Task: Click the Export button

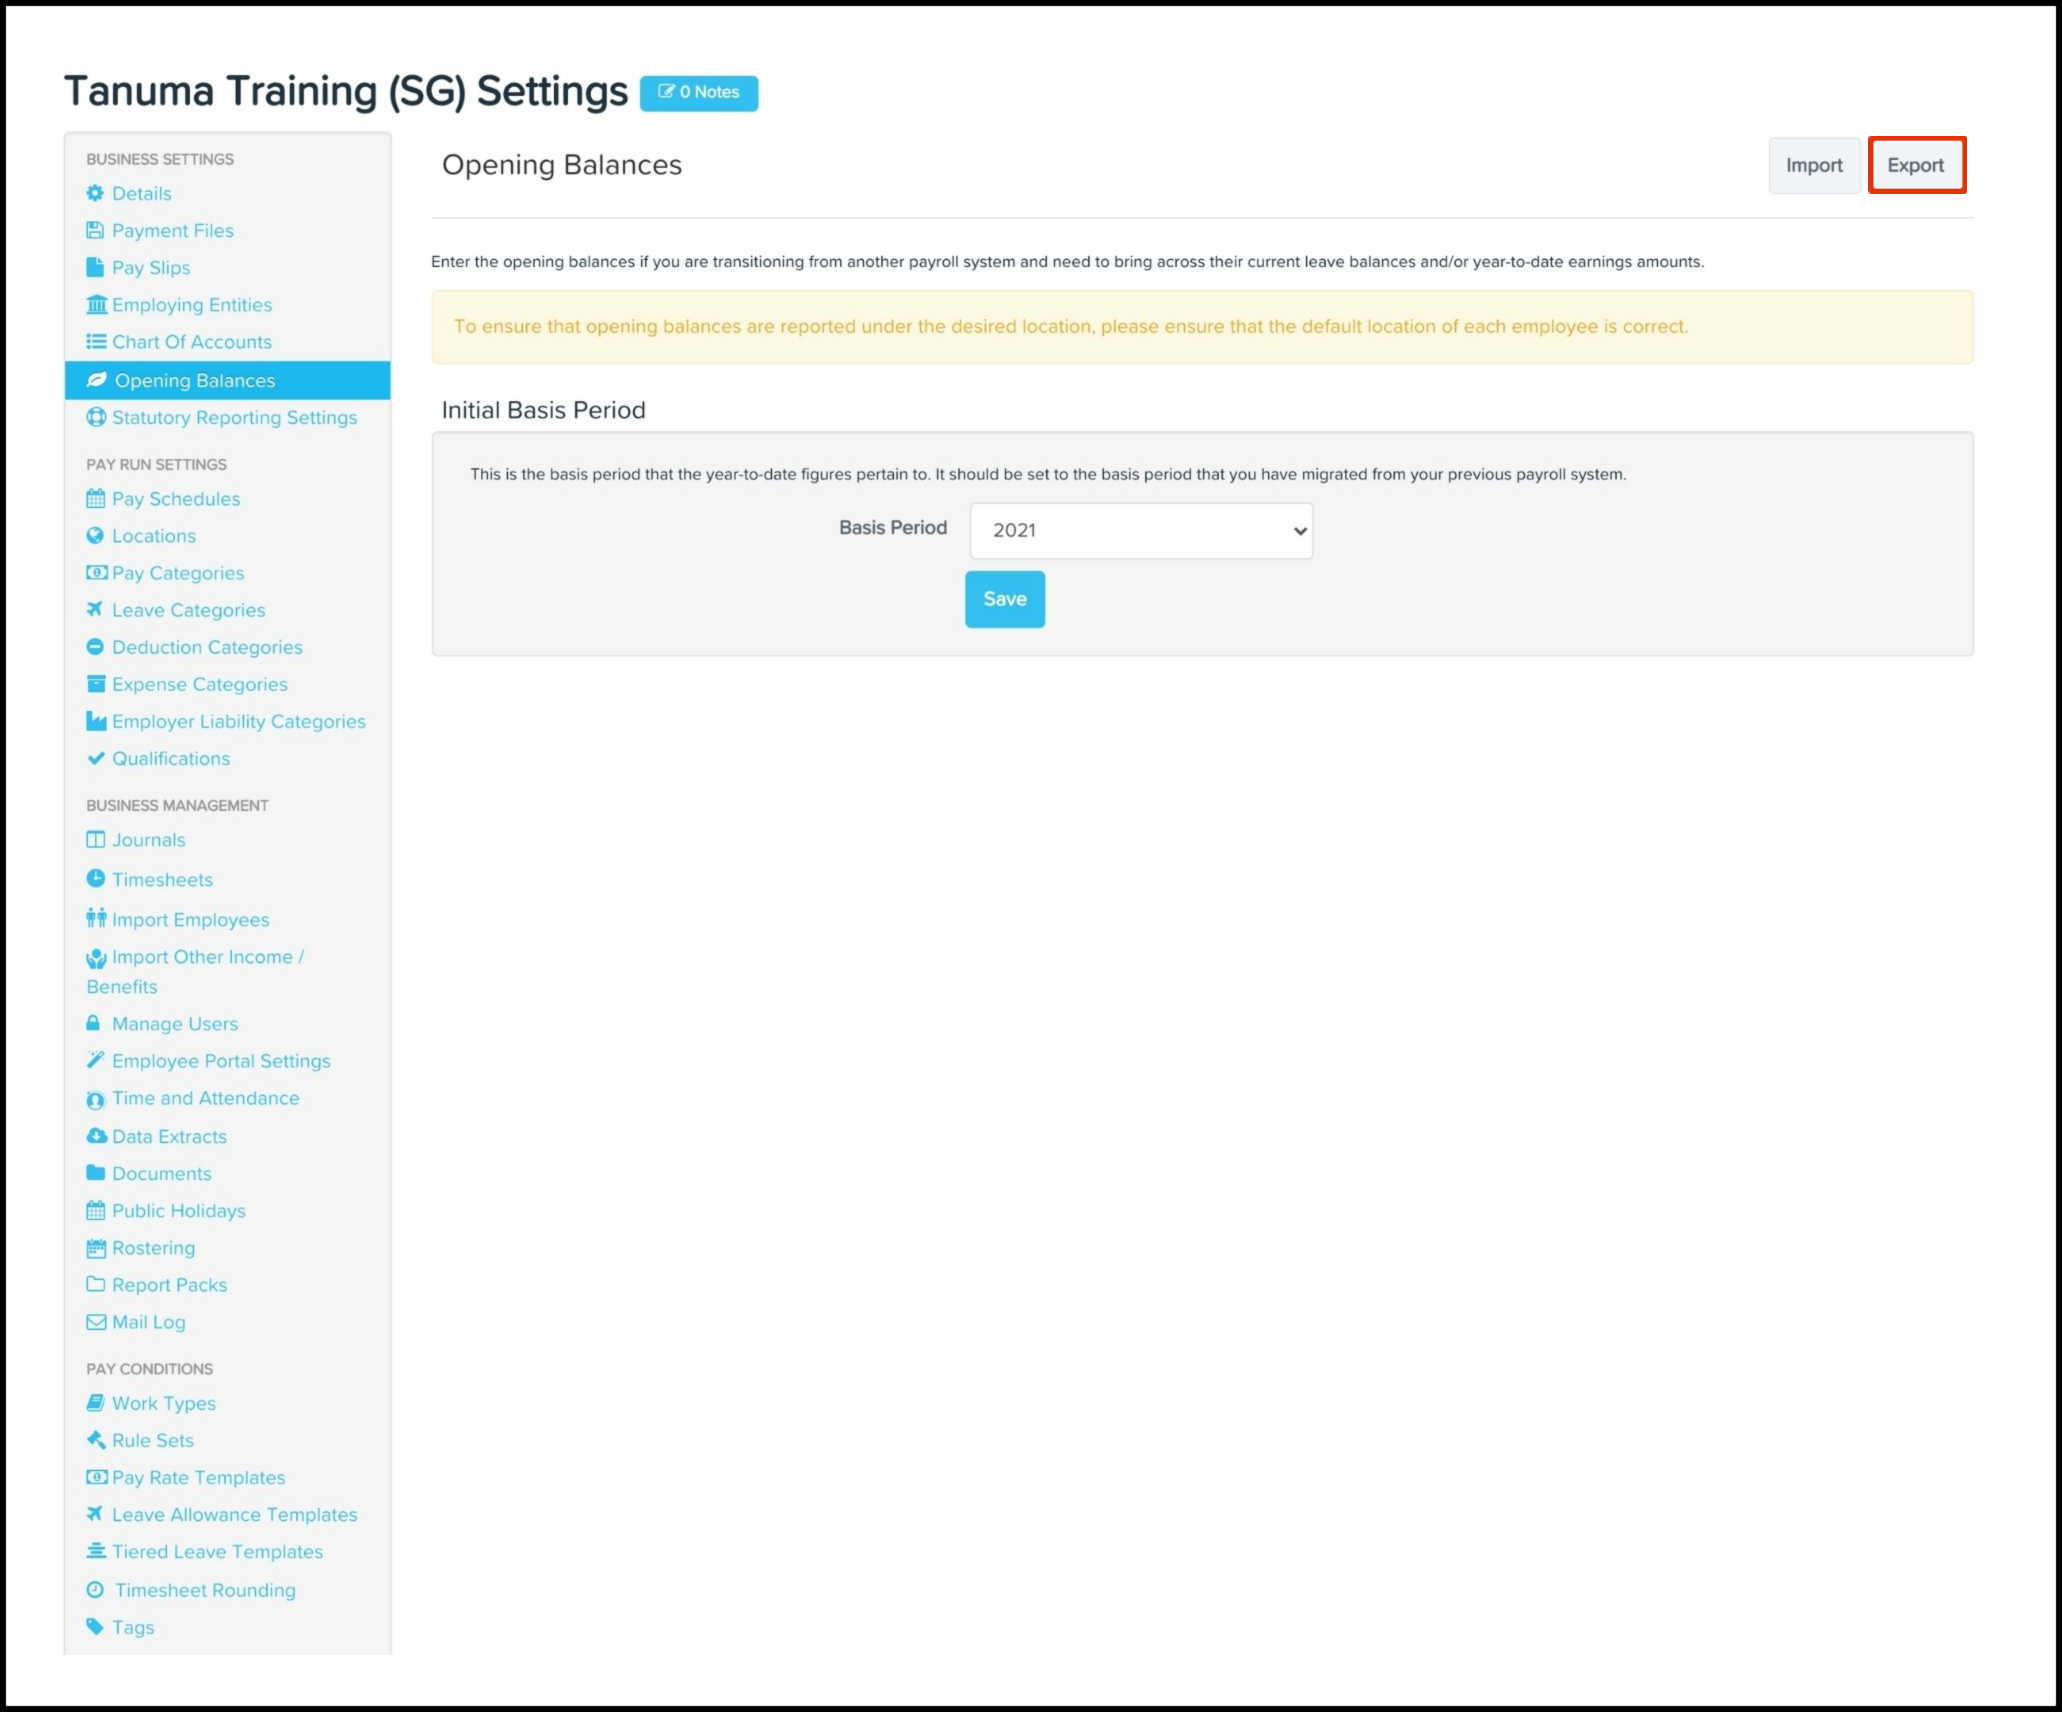Action: [1915, 165]
